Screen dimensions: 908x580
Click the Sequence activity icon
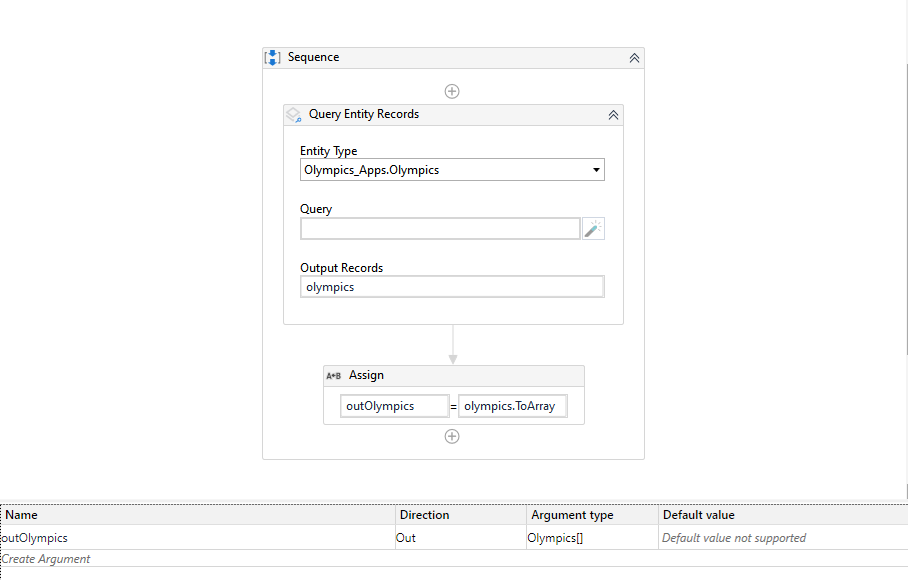pyautogui.click(x=273, y=57)
